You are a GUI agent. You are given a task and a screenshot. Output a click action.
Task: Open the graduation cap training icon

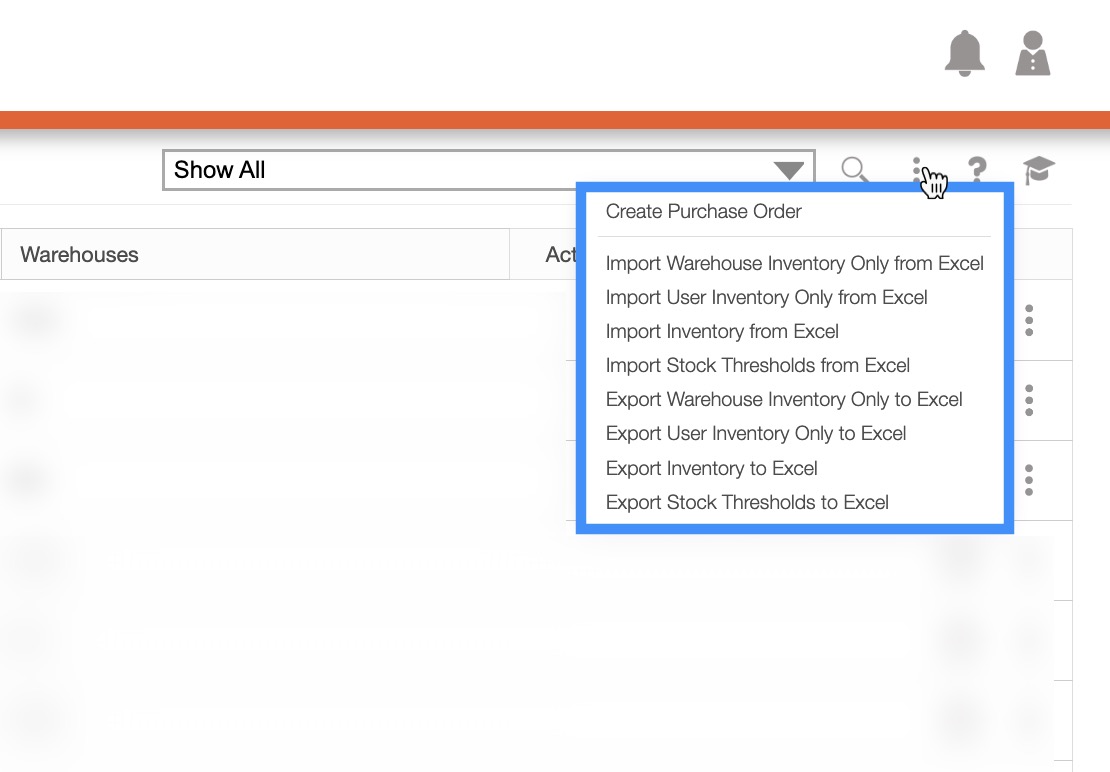point(1039,170)
